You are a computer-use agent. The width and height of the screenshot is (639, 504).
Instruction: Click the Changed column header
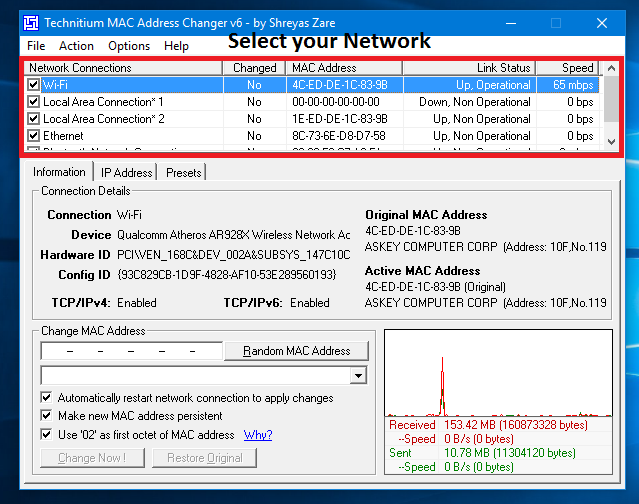point(254,68)
